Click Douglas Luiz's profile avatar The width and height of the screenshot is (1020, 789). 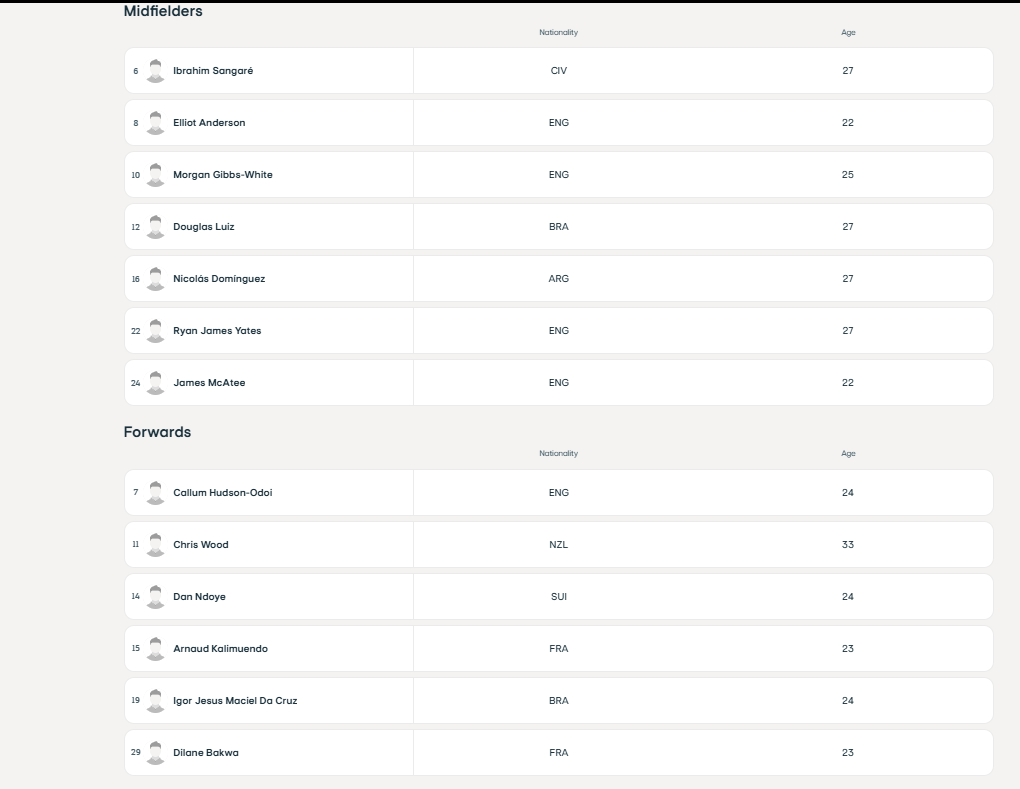click(155, 227)
